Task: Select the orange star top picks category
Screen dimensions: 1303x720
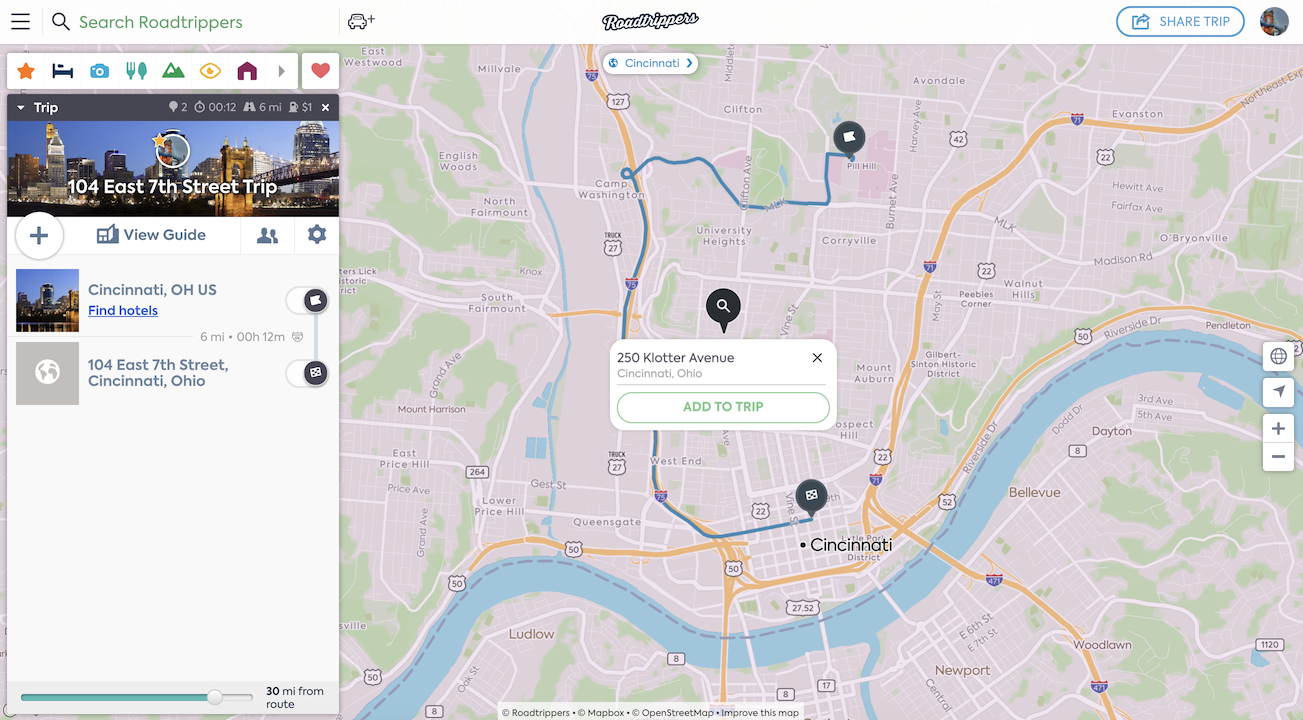Action: click(26, 71)
